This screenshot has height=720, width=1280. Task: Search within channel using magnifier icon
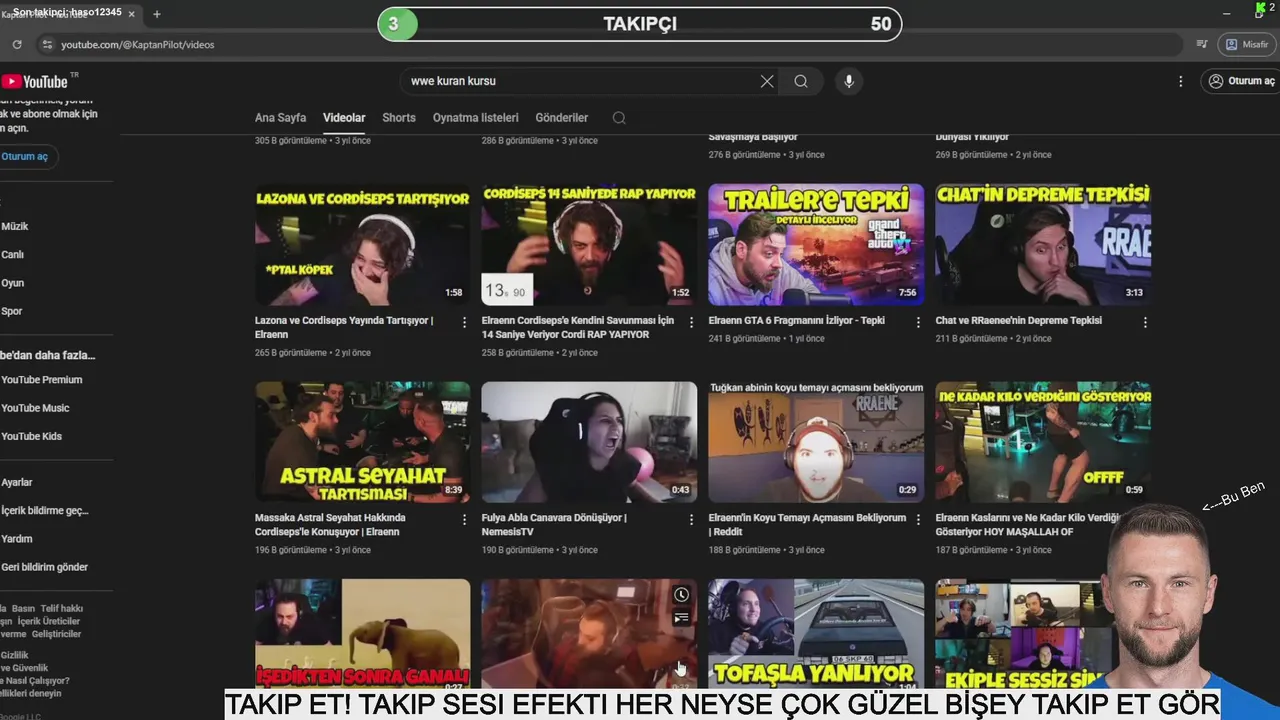click(x=619, y=118)
